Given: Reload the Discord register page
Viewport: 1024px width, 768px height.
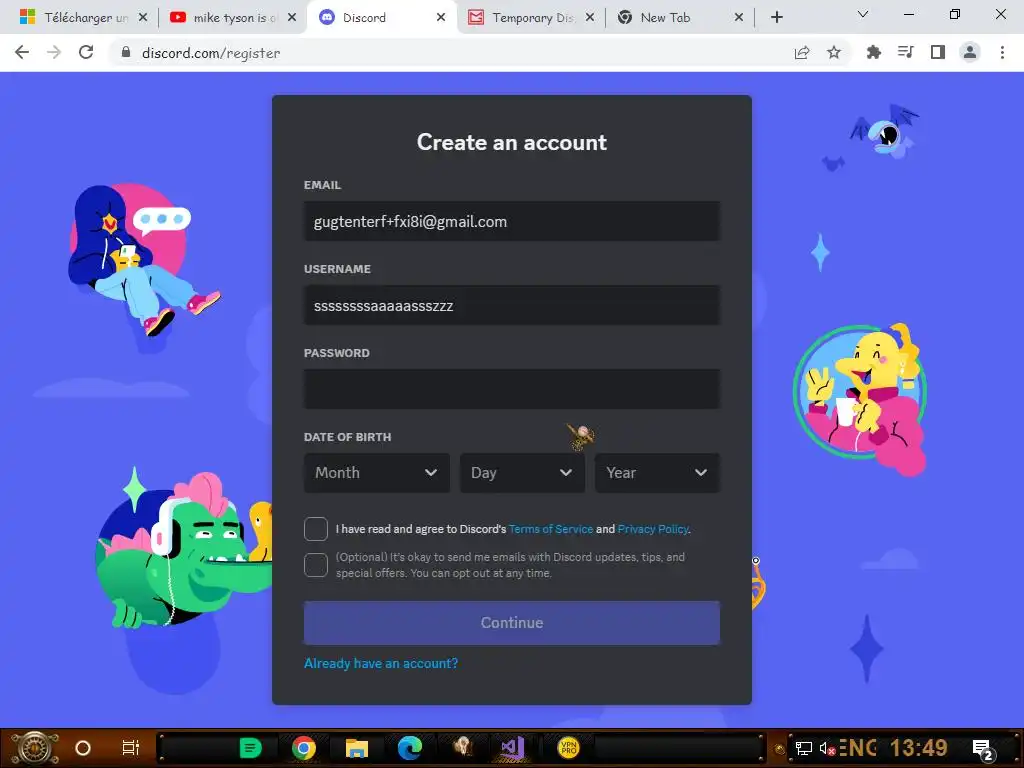Looking at the screenshot, I should coord(86,52).
